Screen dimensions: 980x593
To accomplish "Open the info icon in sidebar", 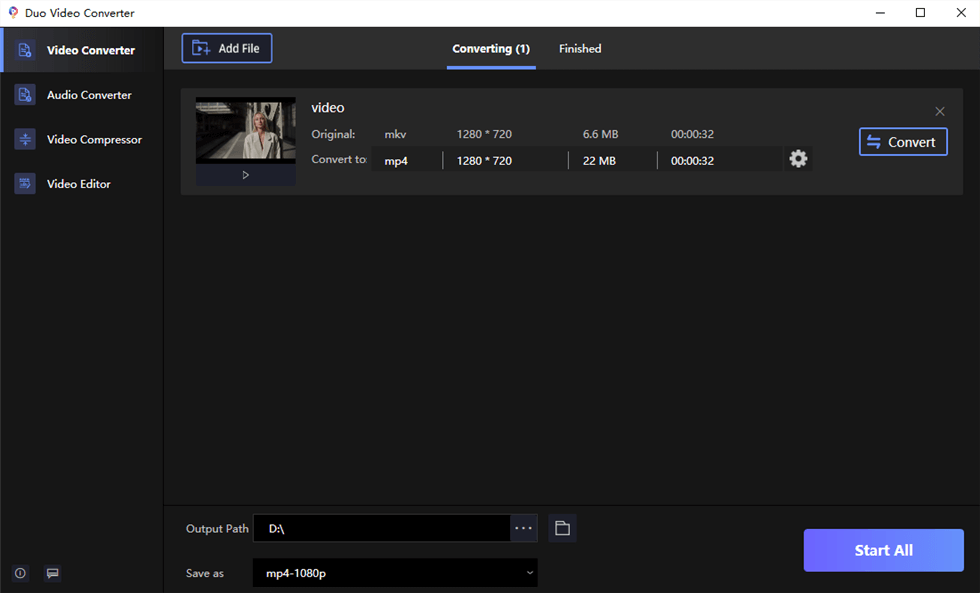I will pyautogui.click(x=21, y=573).
